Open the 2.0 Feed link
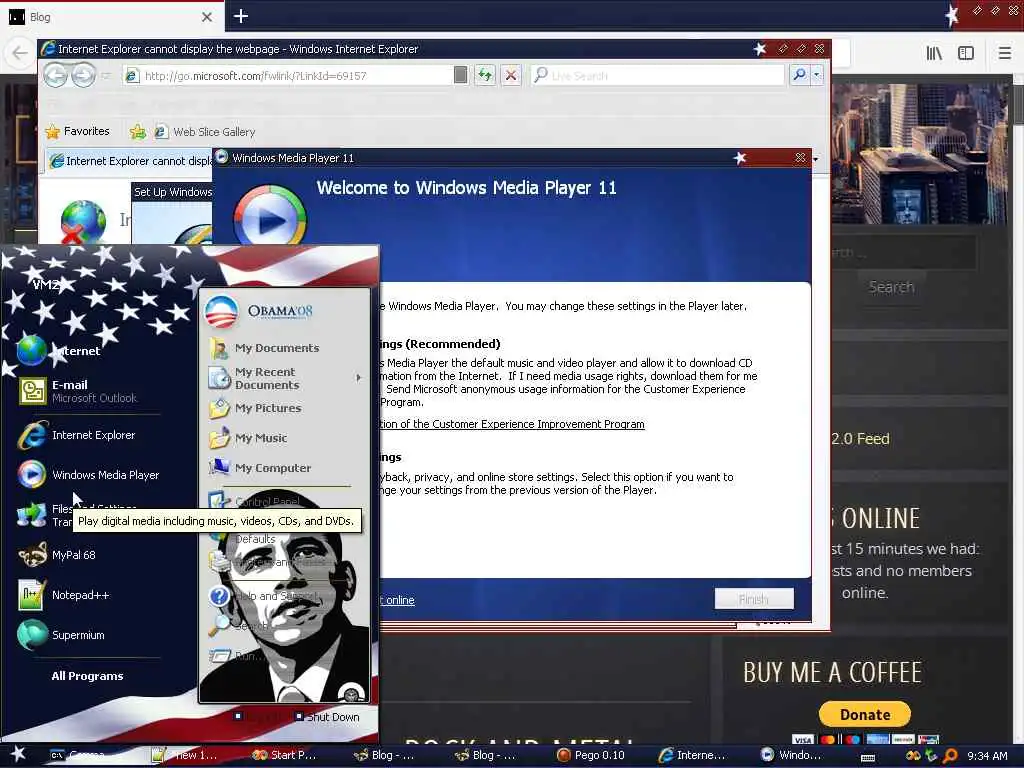Viewport: 1024px width, 768px height. pos(860,439)
